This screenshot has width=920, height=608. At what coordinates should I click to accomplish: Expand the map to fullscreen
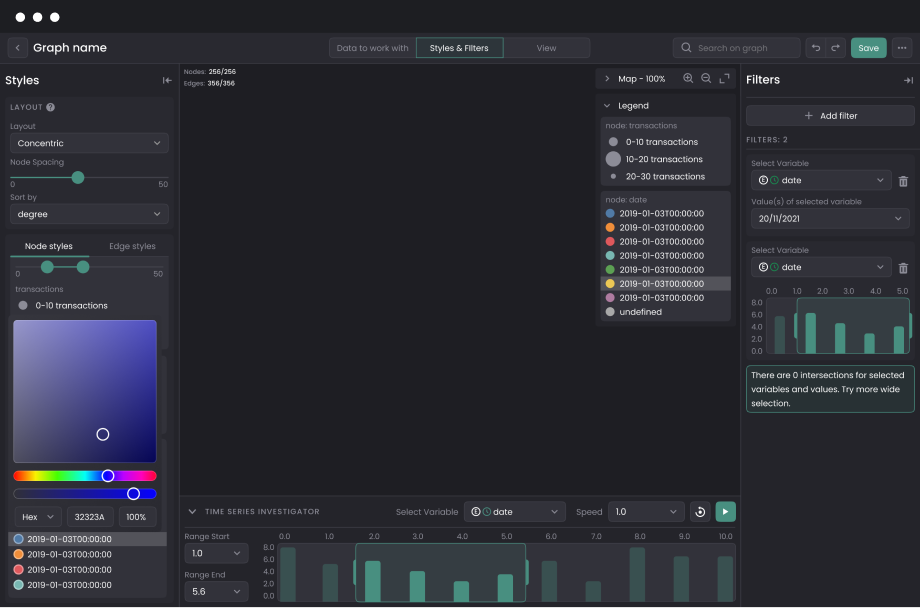point(725,79)
